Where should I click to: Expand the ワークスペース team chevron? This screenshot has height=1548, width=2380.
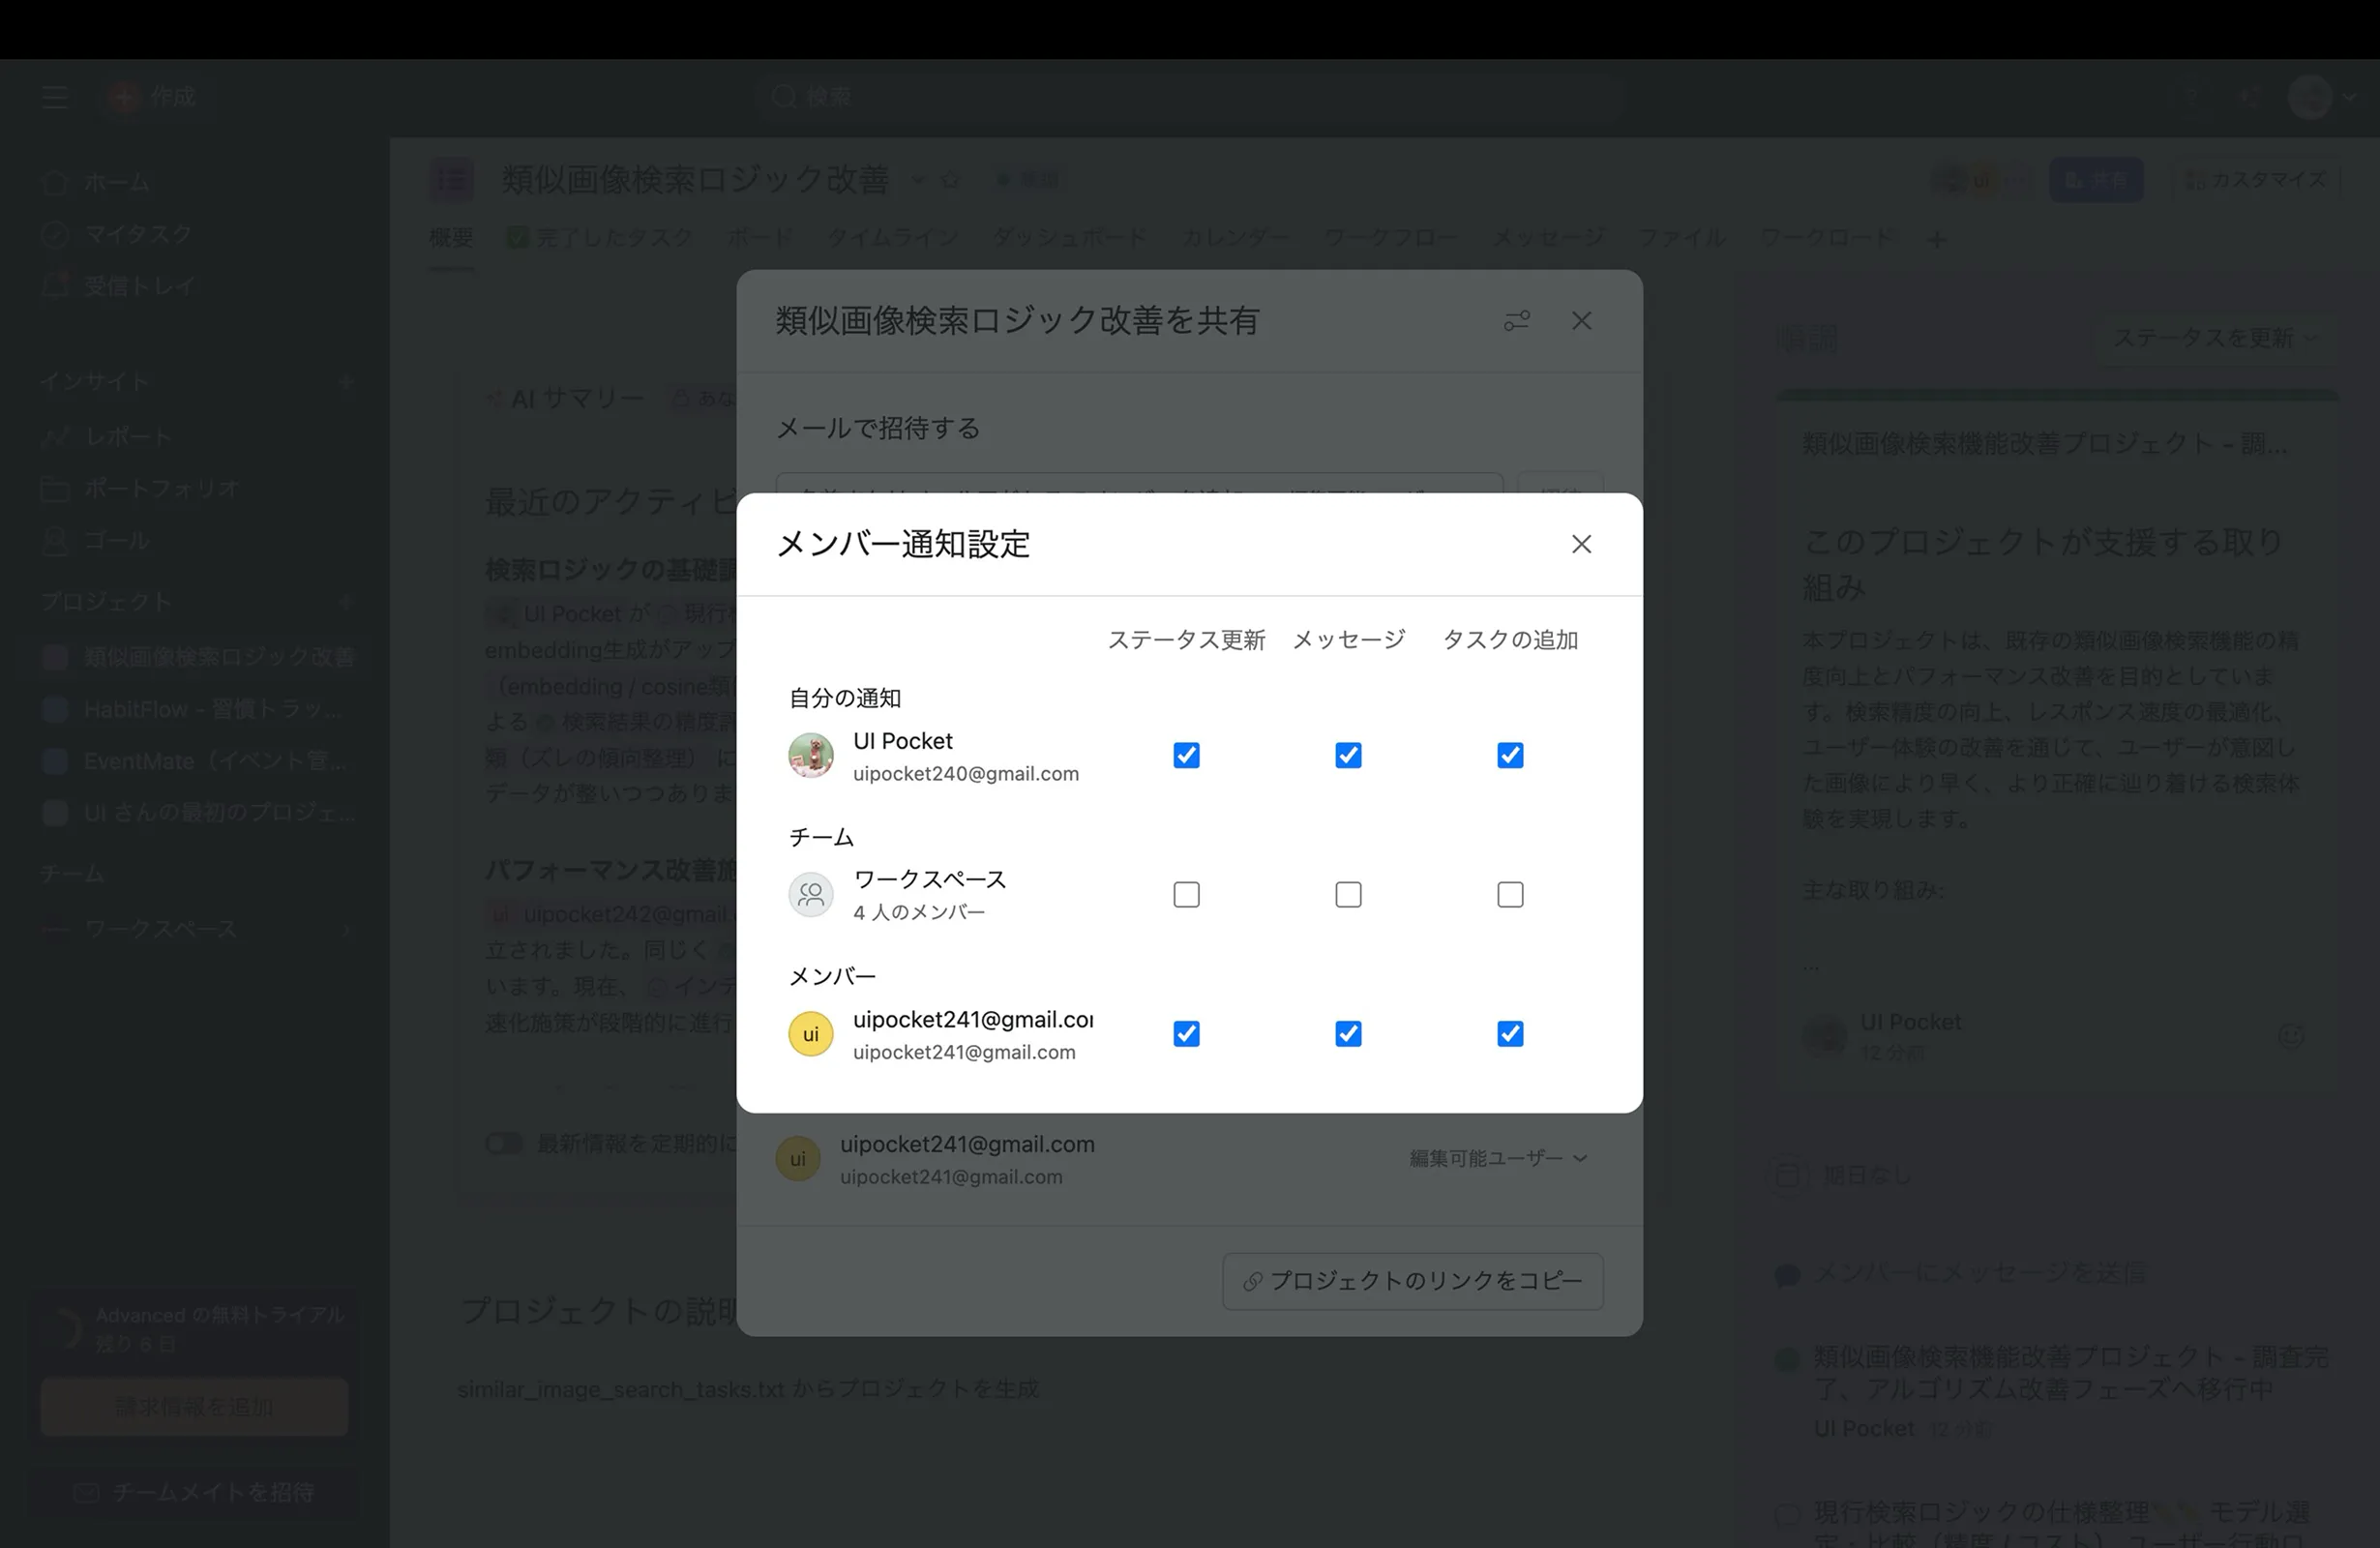[346, 930]
